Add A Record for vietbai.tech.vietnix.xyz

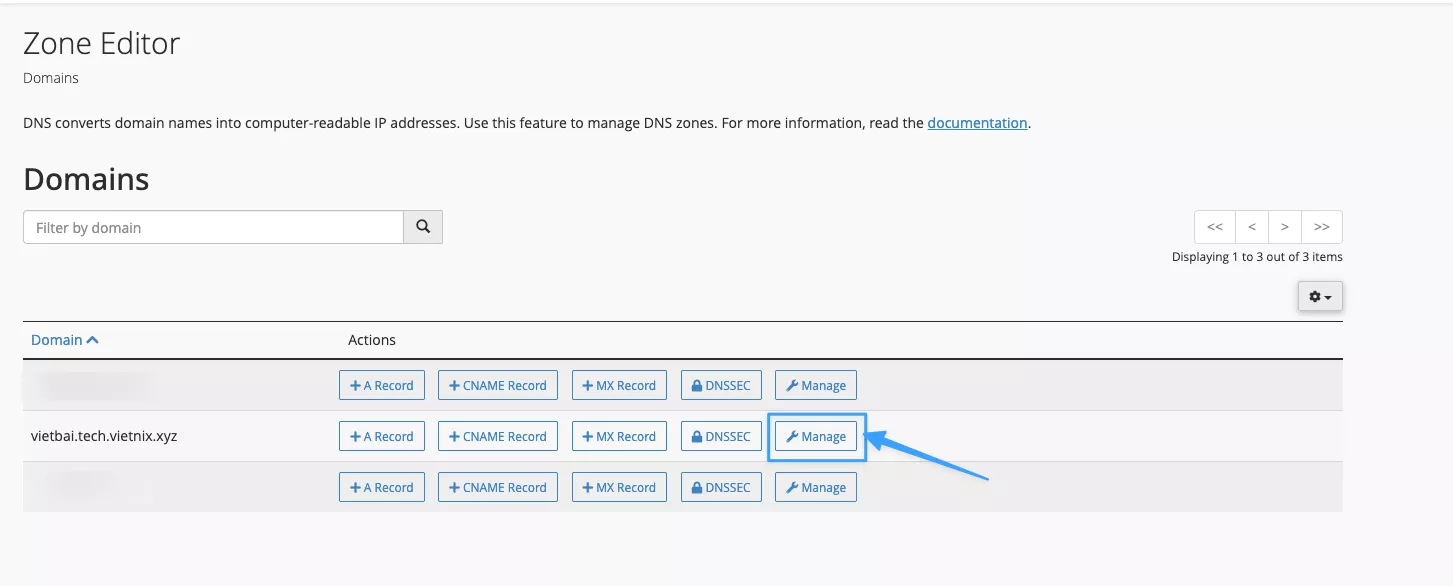[382, 437]
